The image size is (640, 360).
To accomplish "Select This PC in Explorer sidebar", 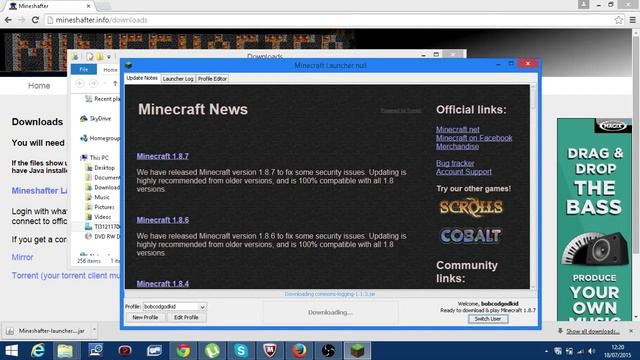I will (x=95, y=158).
